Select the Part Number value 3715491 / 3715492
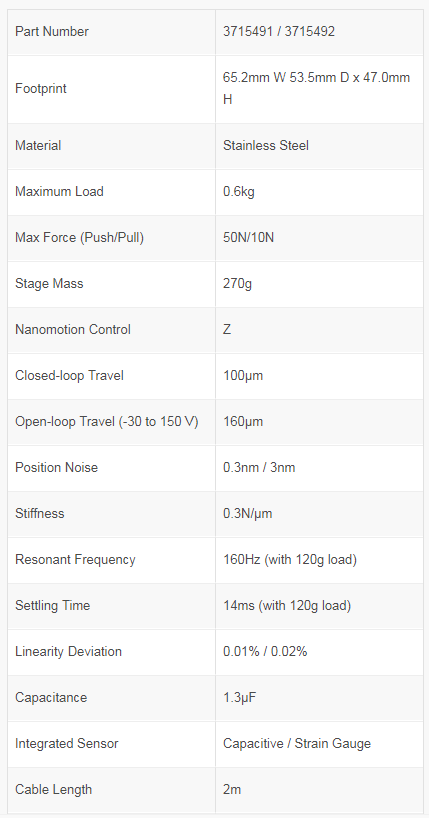This screenshot has height=818, width=429. [x=279, y=32]
